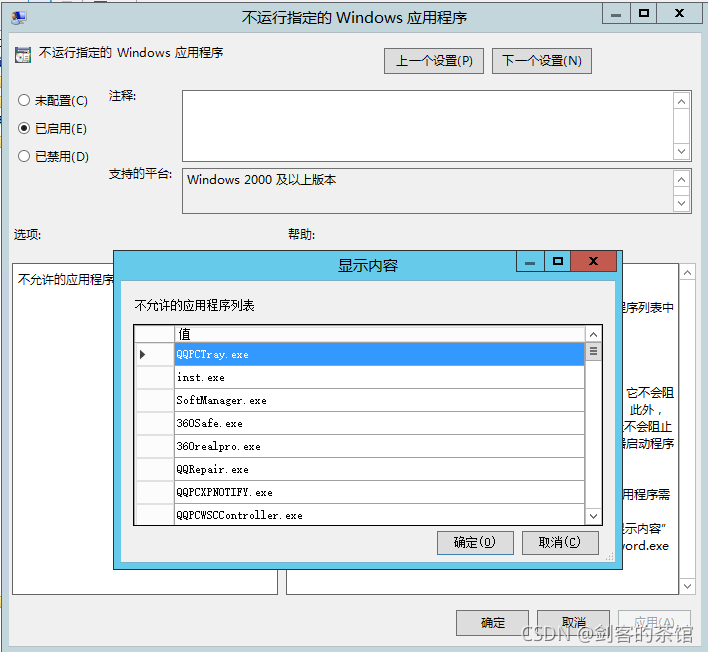Select the SoftManager.exe entry
708x652 pixels.
tap(379, 401)
